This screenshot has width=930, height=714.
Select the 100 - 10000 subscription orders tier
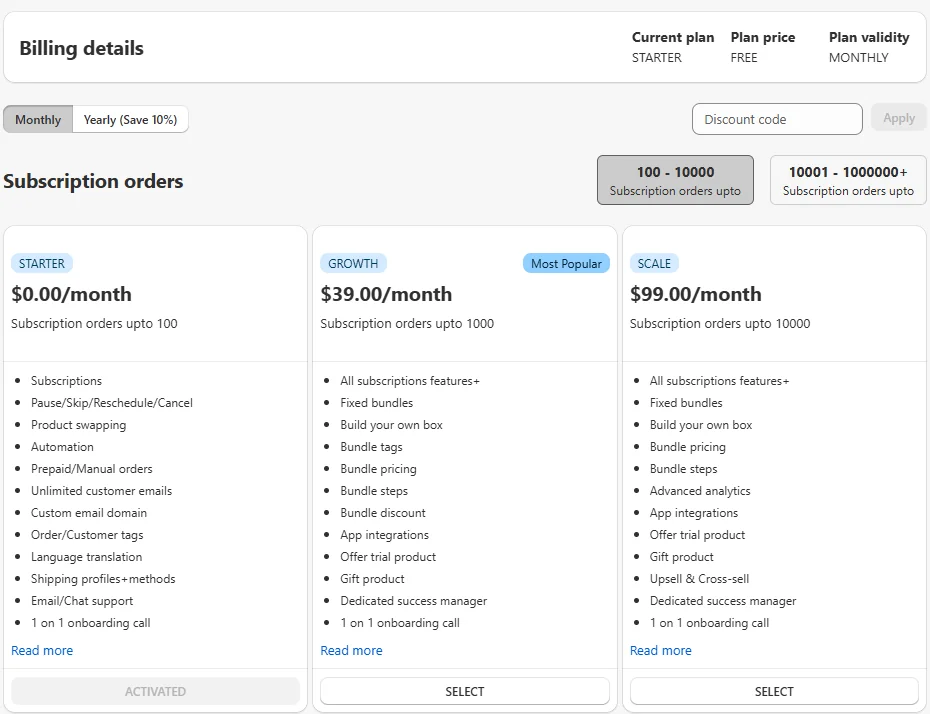click(x=675, y=180)
